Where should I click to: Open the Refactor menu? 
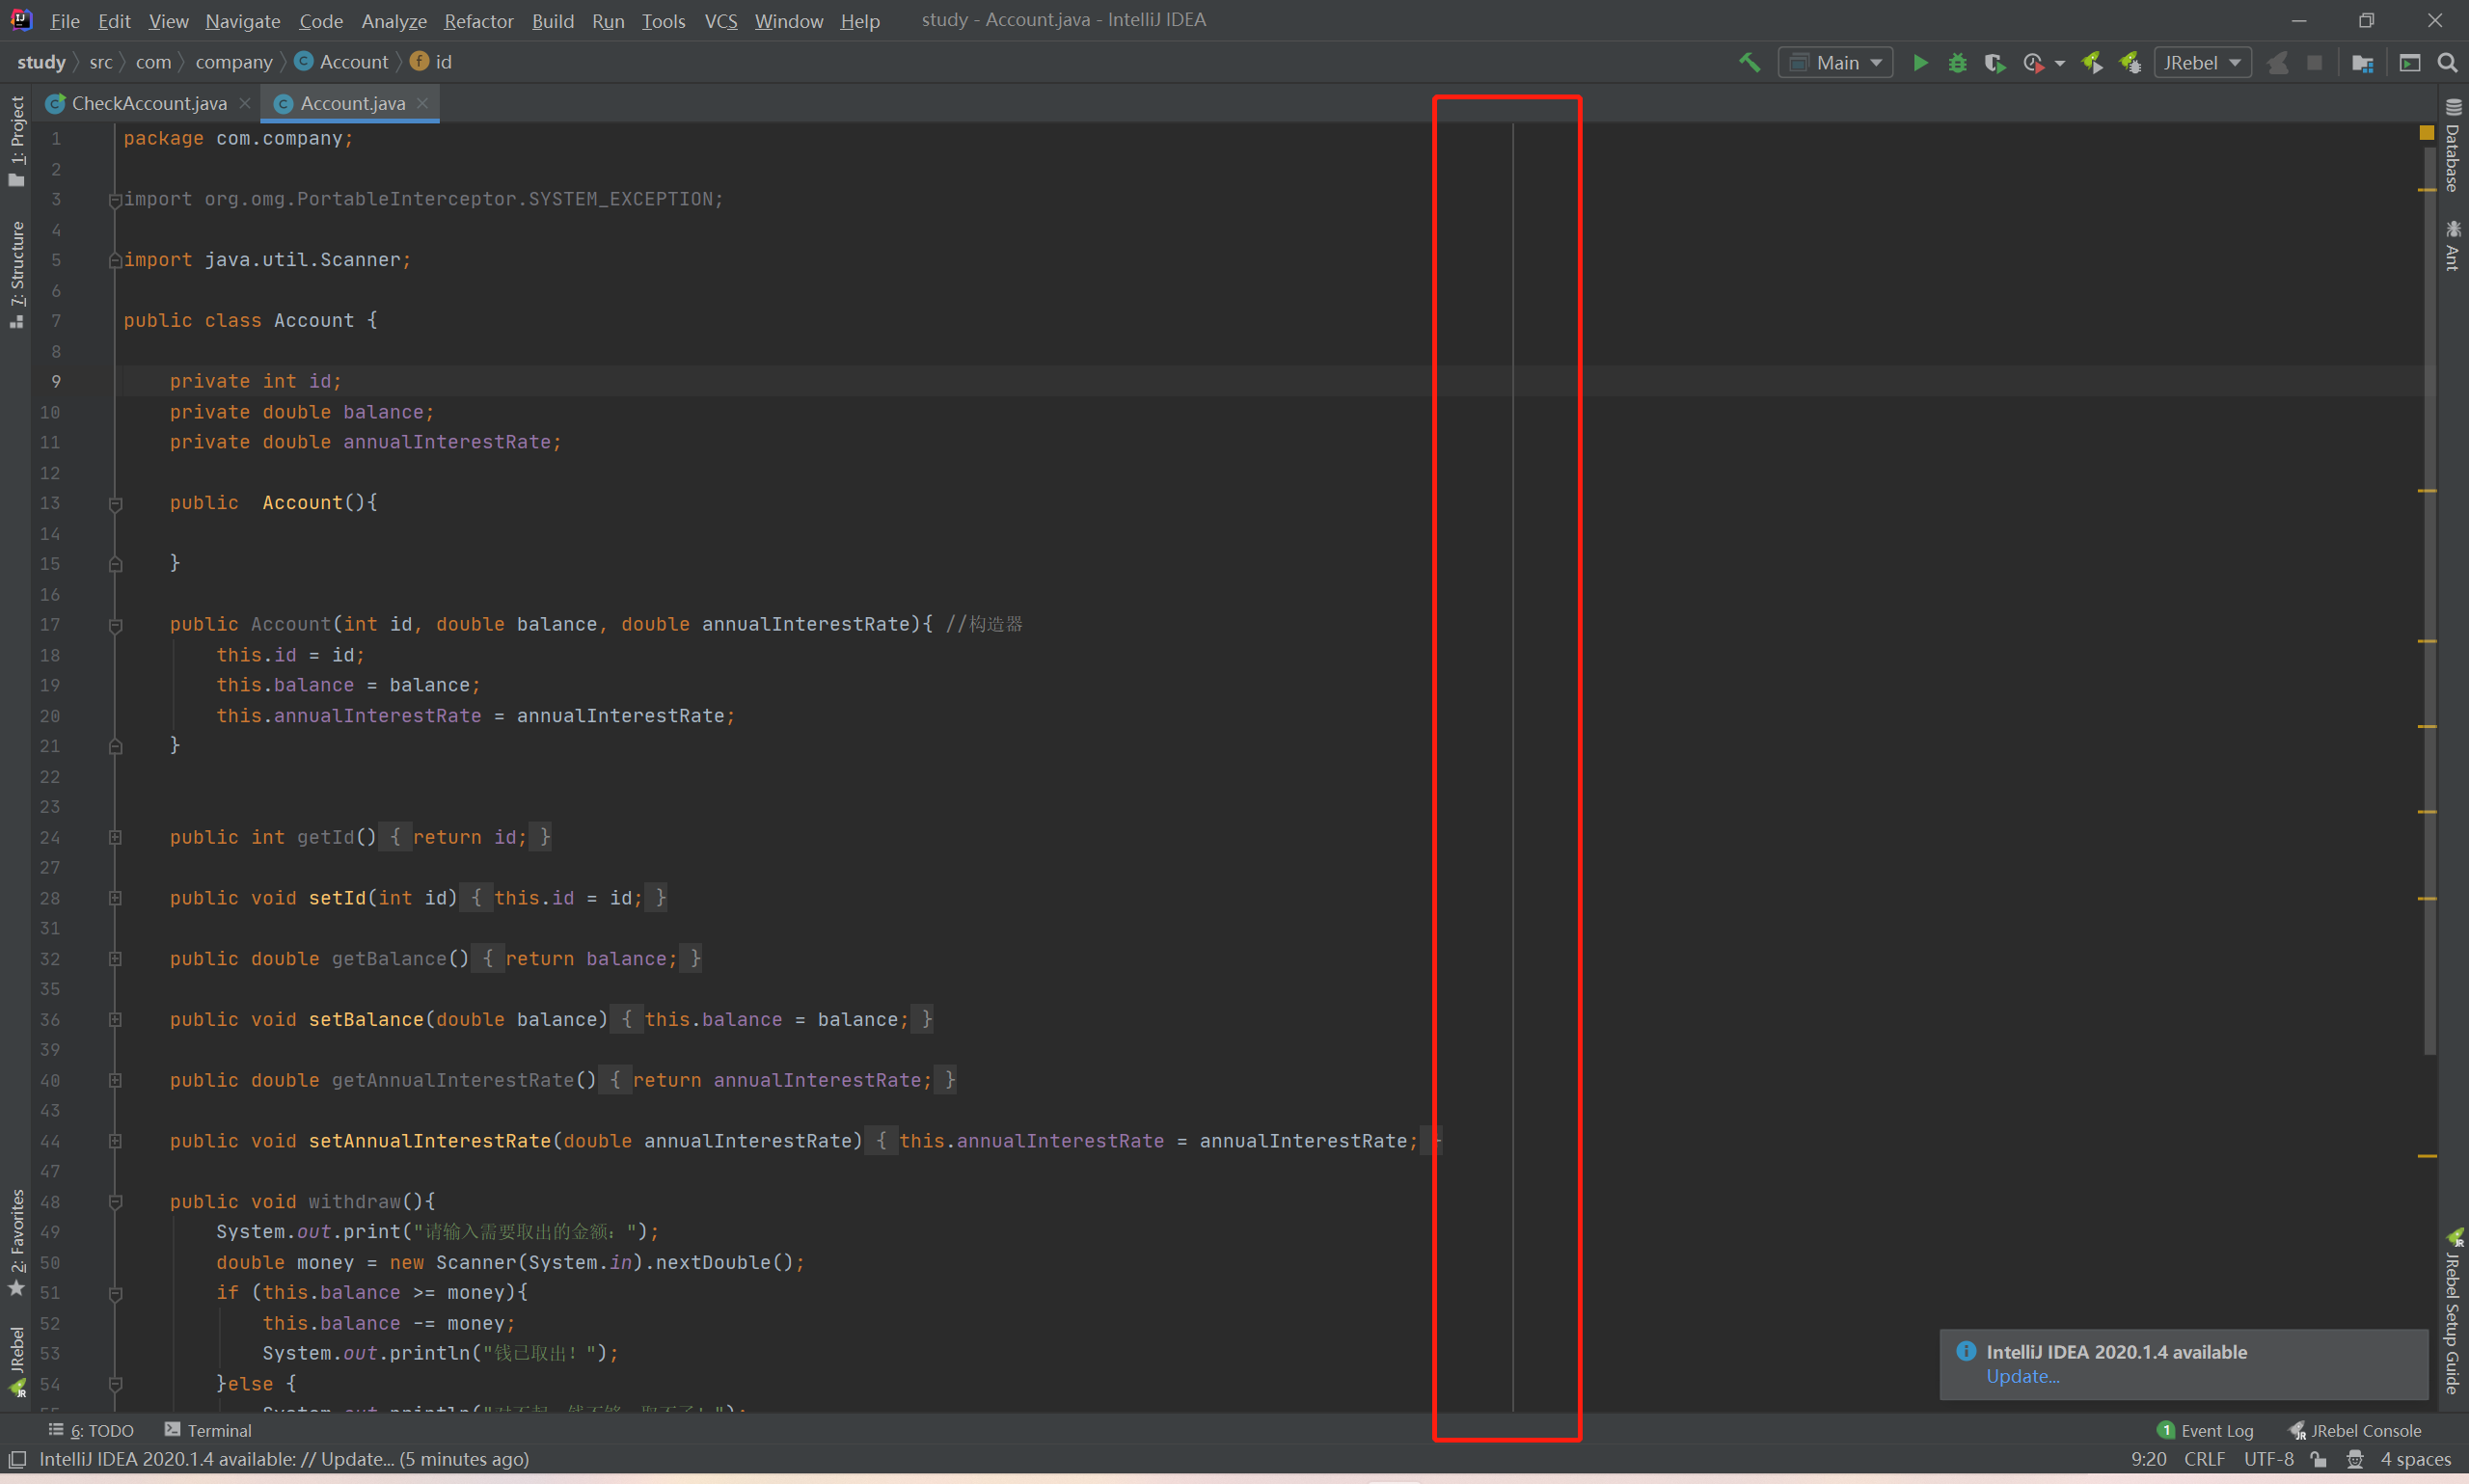[478, 20]
